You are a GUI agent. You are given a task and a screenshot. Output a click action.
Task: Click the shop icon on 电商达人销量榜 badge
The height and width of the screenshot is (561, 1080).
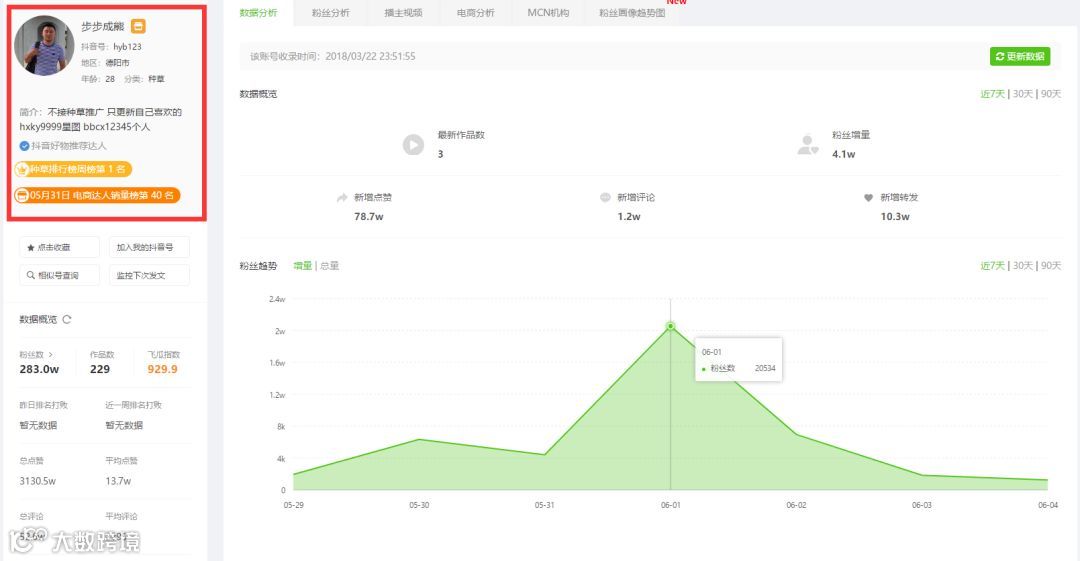[x=22, y=196]
